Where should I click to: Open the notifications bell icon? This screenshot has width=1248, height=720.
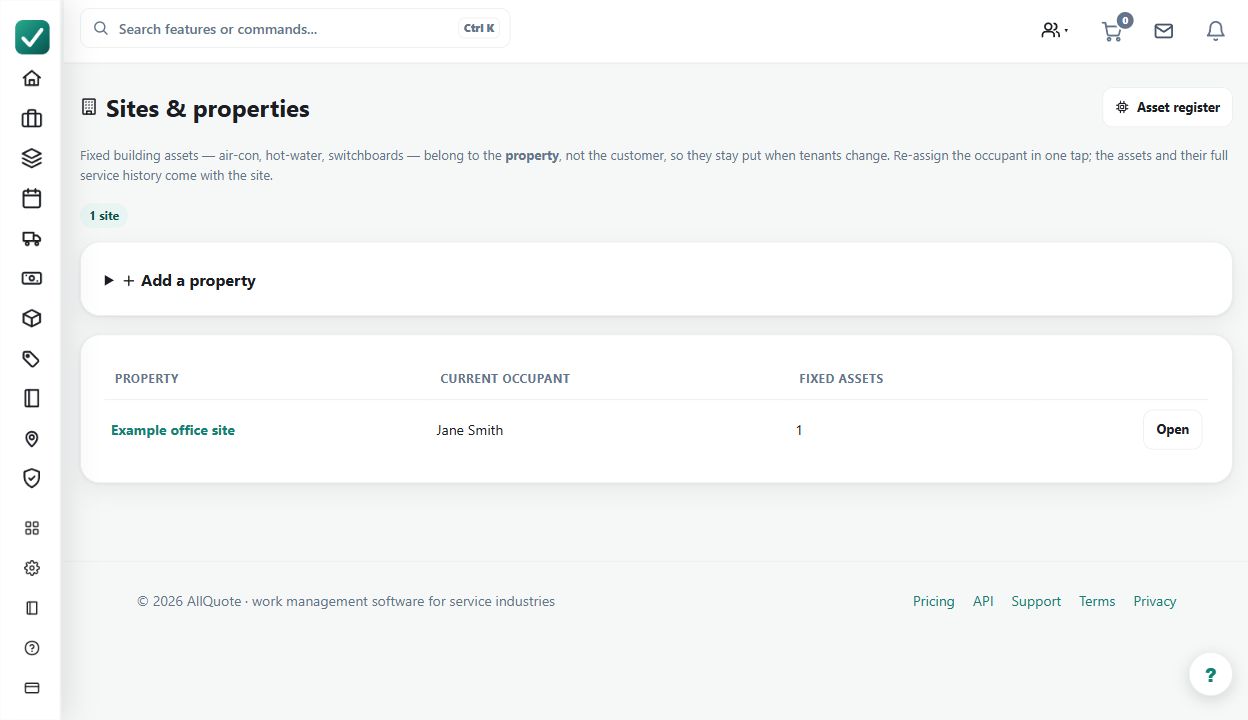pos(1216,31)
